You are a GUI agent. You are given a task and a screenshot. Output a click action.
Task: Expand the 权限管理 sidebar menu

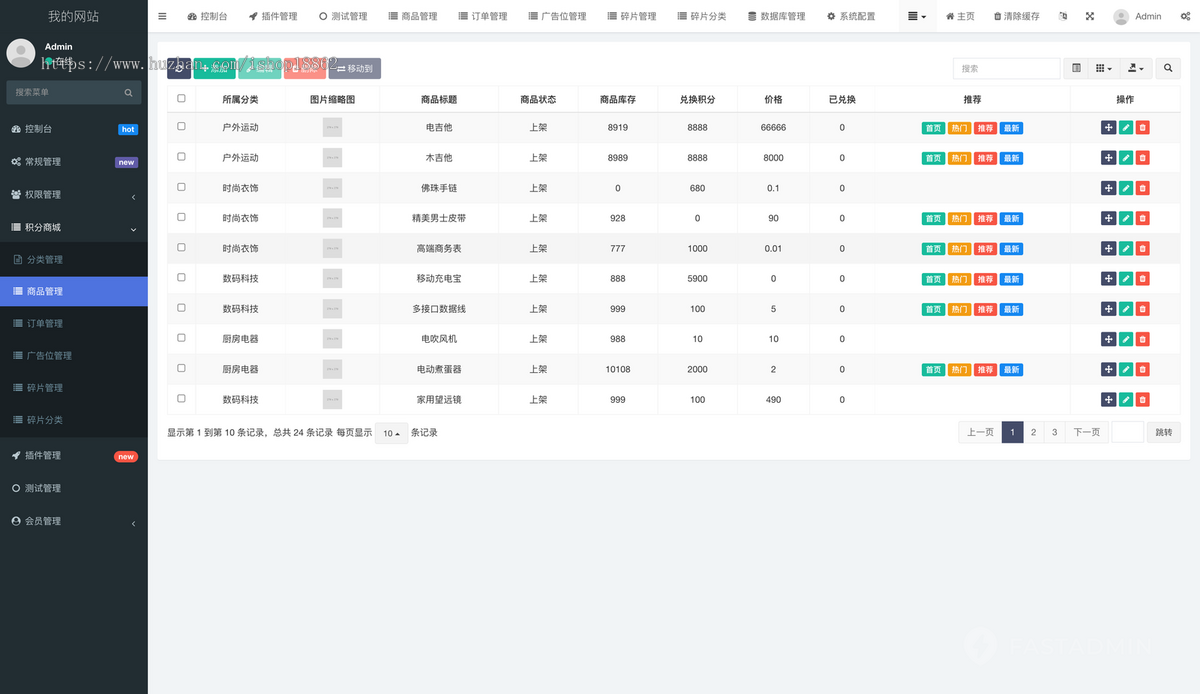coord(73,195)
